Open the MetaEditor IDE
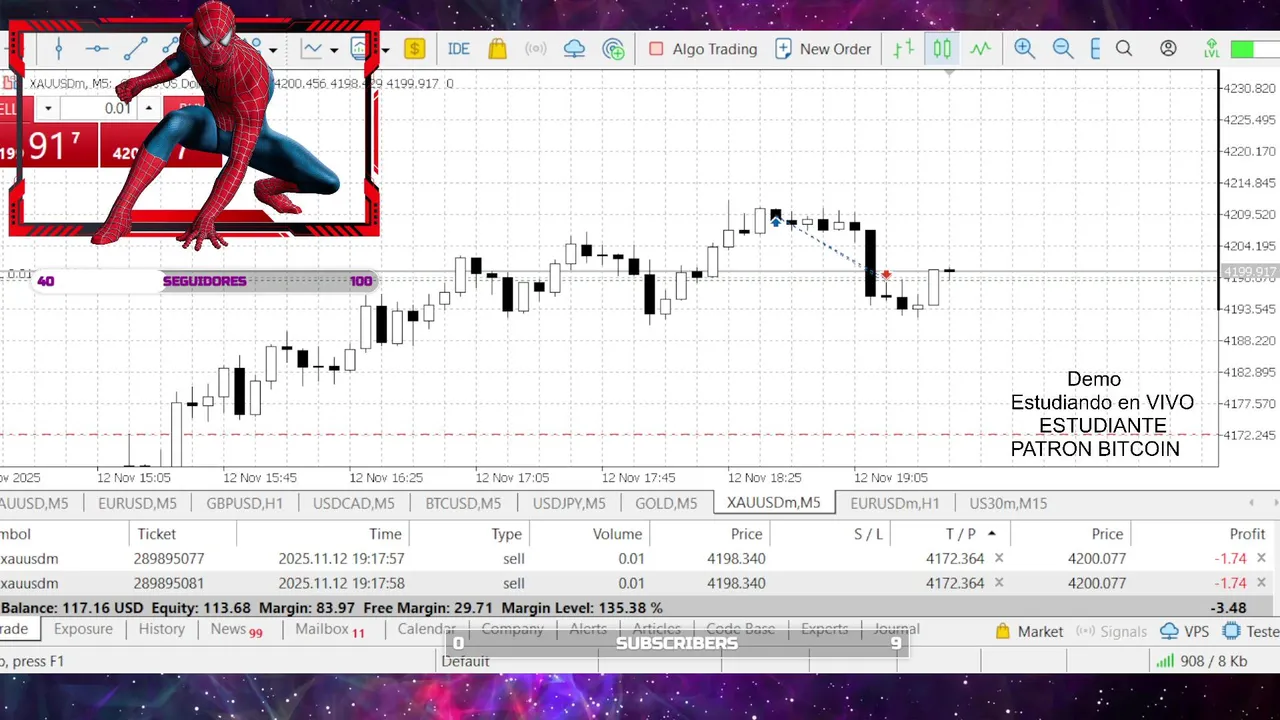 459,48
